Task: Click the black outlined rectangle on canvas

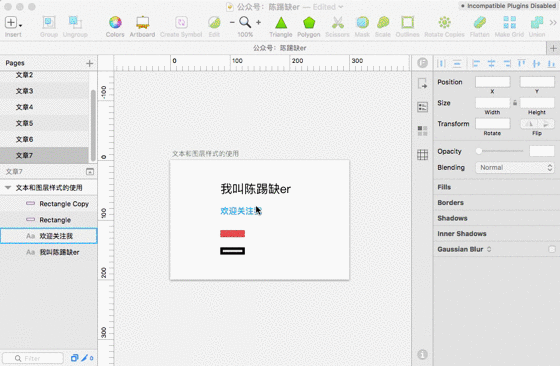Action: [232, 251]
